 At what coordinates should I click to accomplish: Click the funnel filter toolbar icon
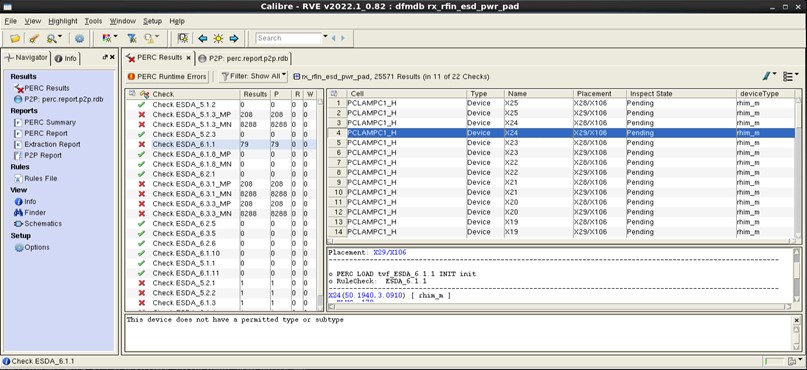131,39
